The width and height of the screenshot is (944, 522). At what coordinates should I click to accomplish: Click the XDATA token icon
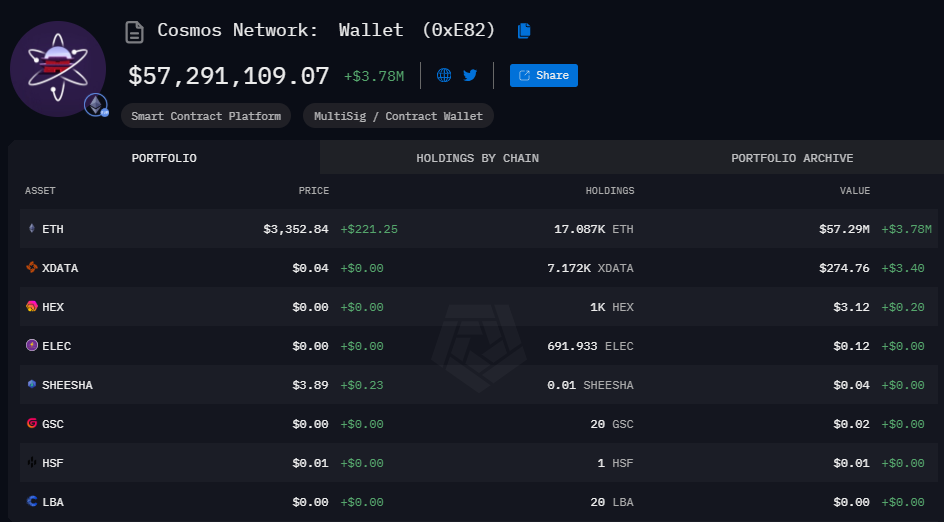point(31,268)
